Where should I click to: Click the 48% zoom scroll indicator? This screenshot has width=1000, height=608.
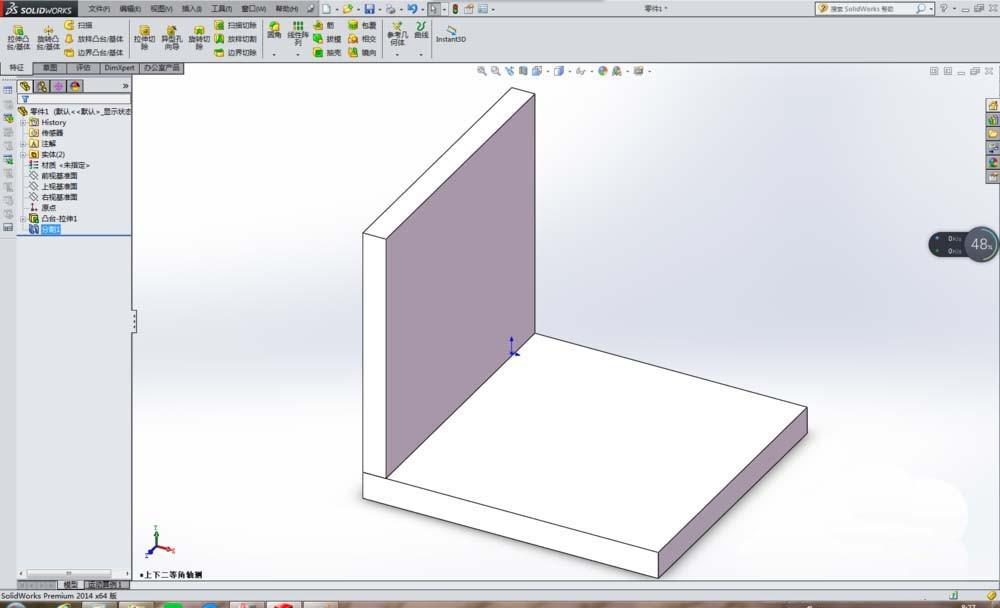coord(982,244)
